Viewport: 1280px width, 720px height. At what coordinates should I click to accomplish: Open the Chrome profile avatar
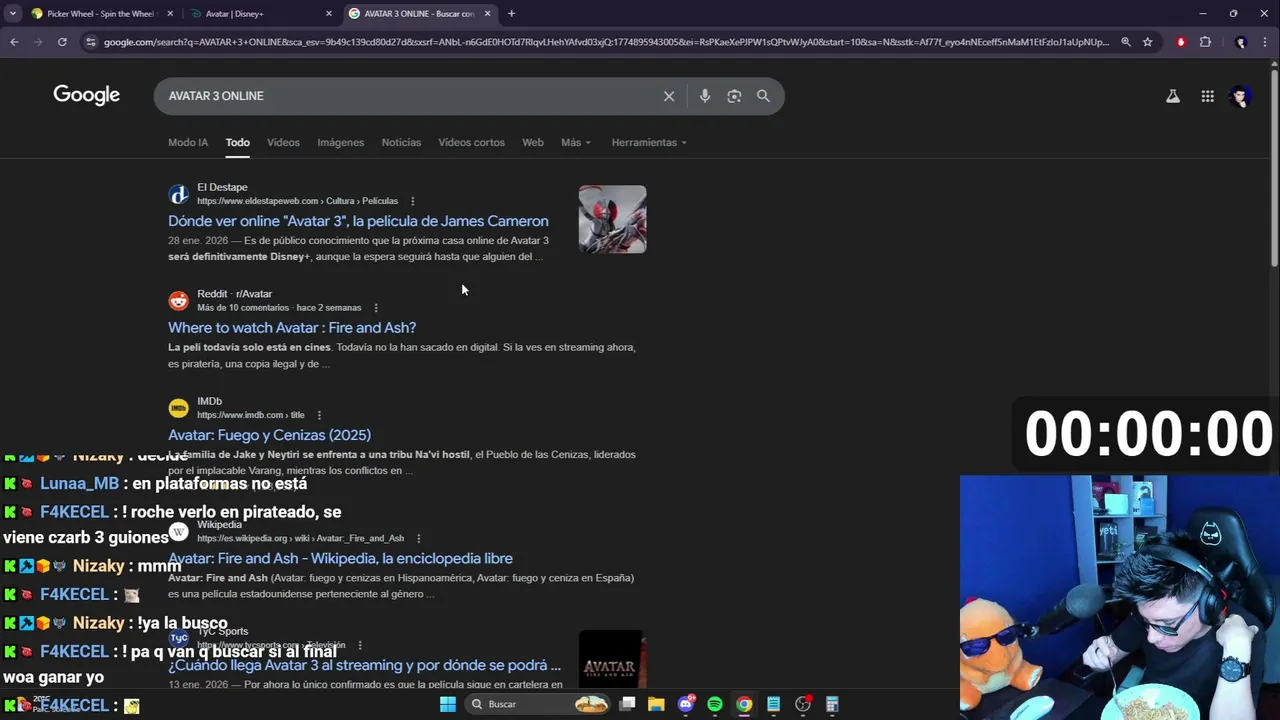1241,42
